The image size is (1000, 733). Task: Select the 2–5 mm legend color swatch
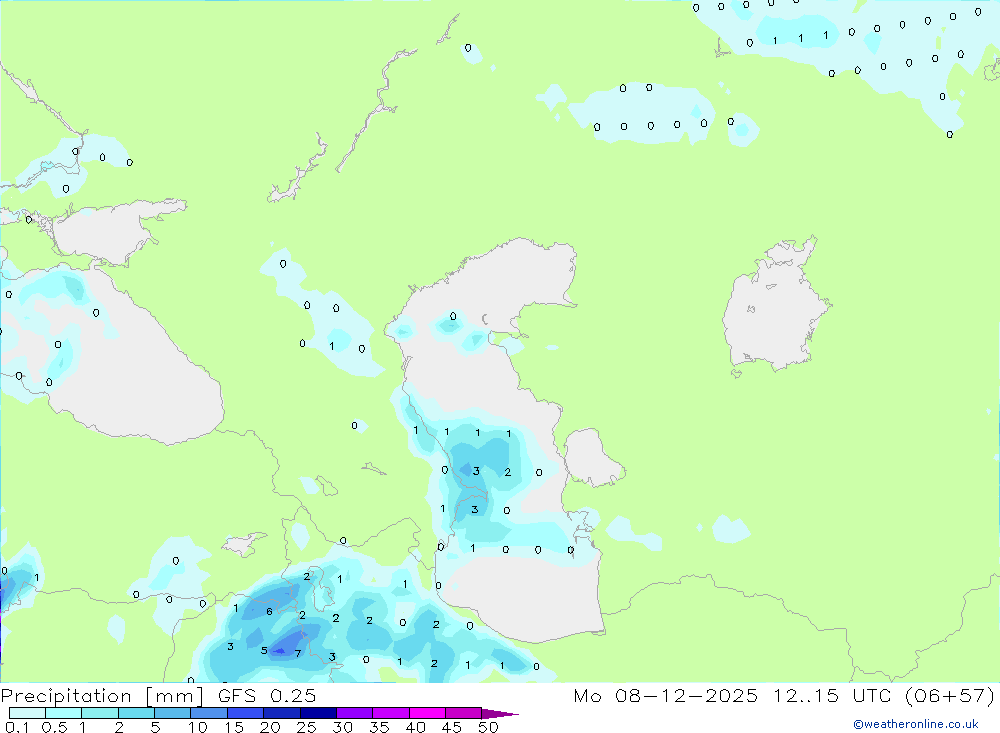136,713
